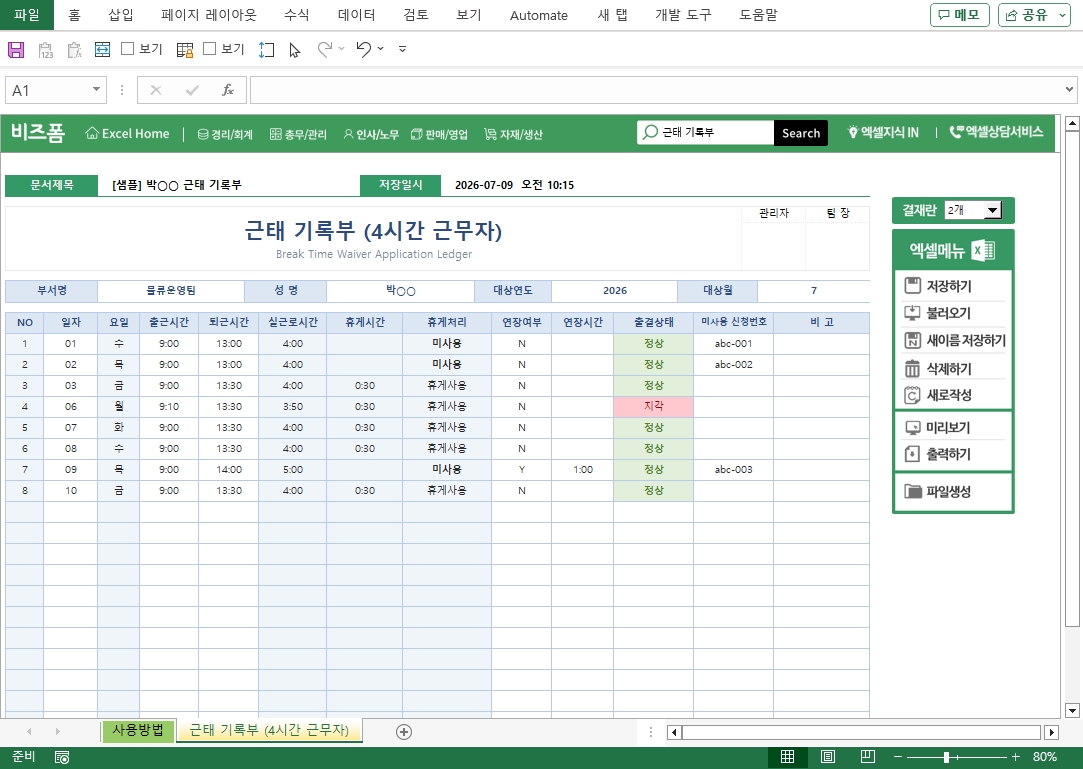The width and height of the screenshot is (1083, 769).
Task: Open the Automate ribbon tab
Action: (x=539, y=15)
